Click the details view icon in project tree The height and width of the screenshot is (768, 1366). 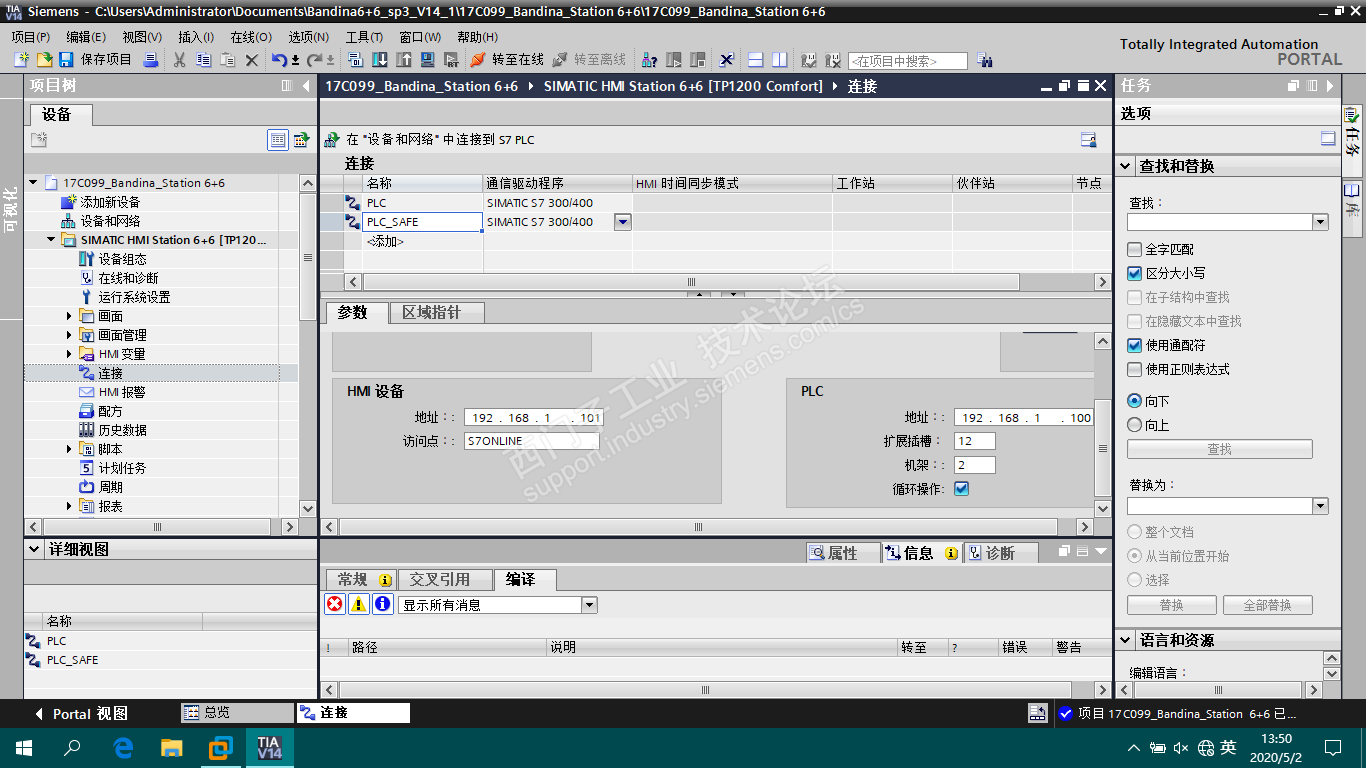[278, 140]
